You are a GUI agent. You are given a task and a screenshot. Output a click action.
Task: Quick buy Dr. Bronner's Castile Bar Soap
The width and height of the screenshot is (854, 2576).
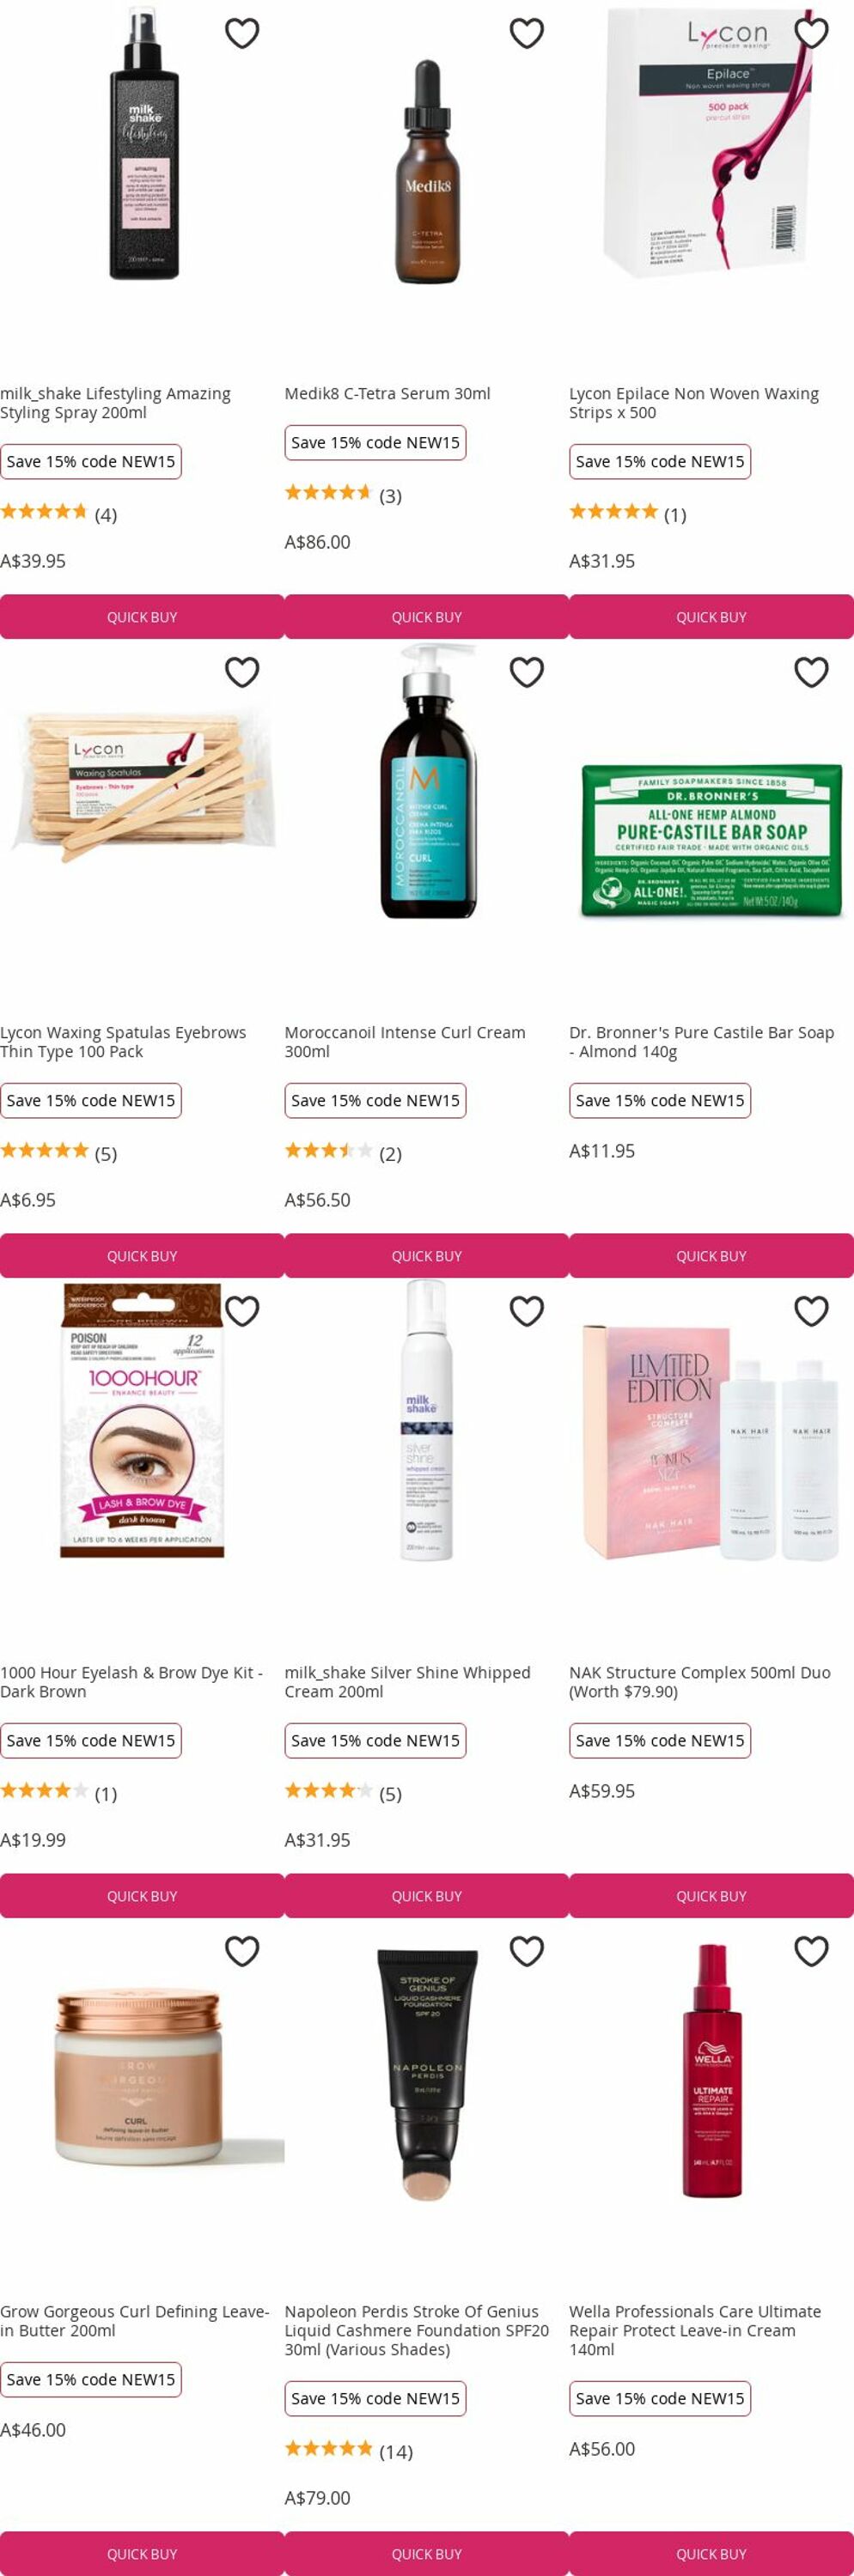pyautogui.click(x=711, y=1256)
